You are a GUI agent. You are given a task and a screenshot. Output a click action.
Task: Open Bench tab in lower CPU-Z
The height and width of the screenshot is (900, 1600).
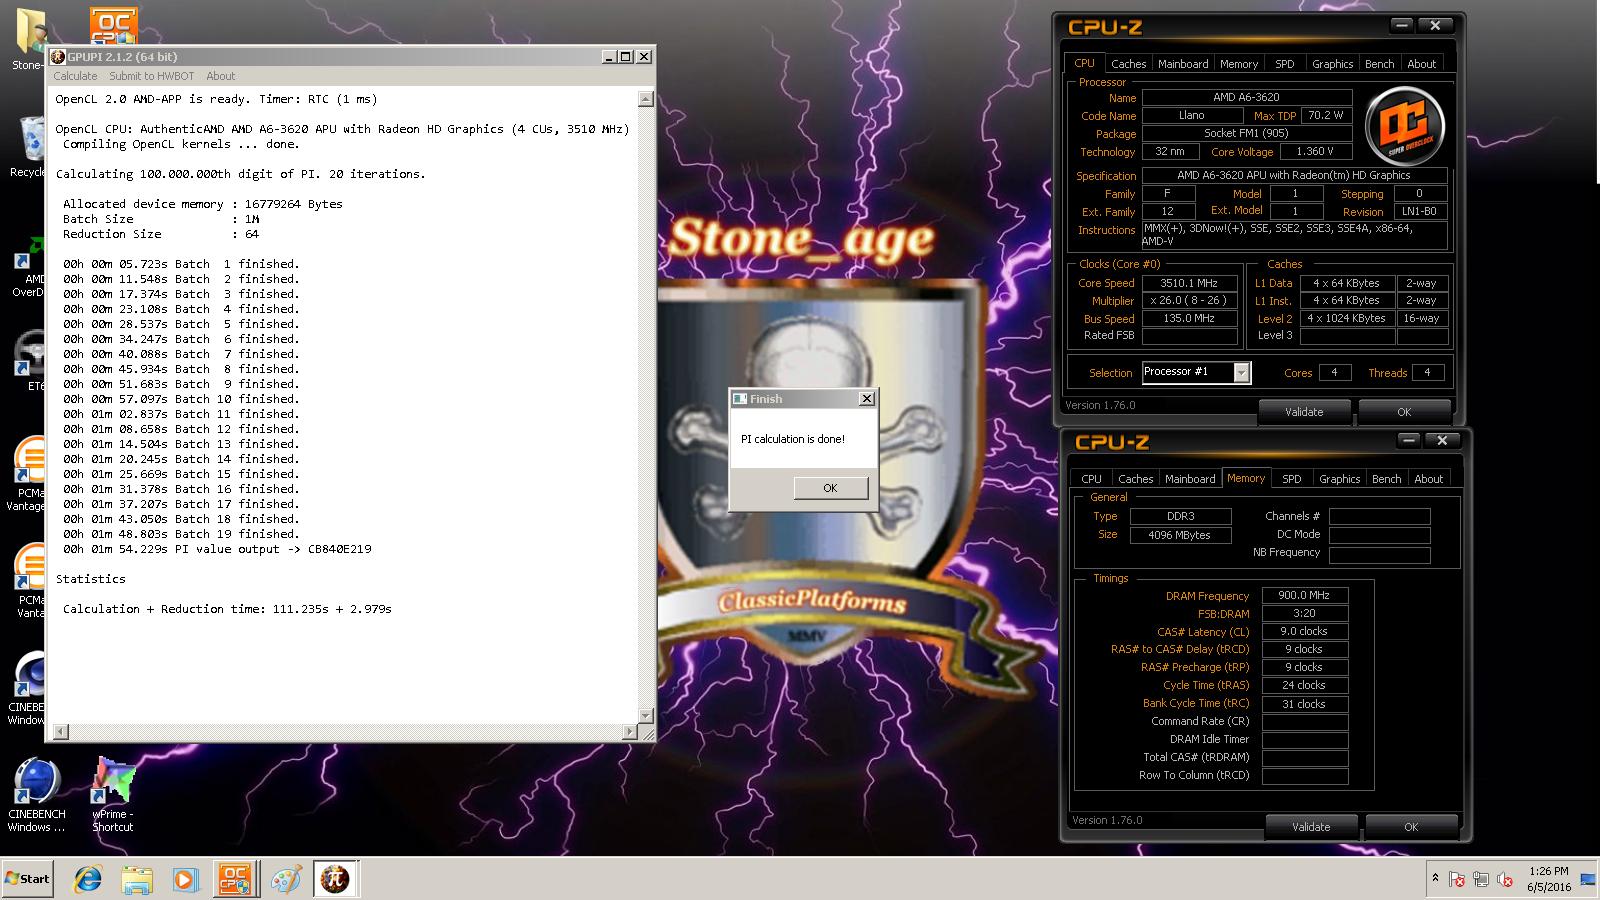point(1387,479)
